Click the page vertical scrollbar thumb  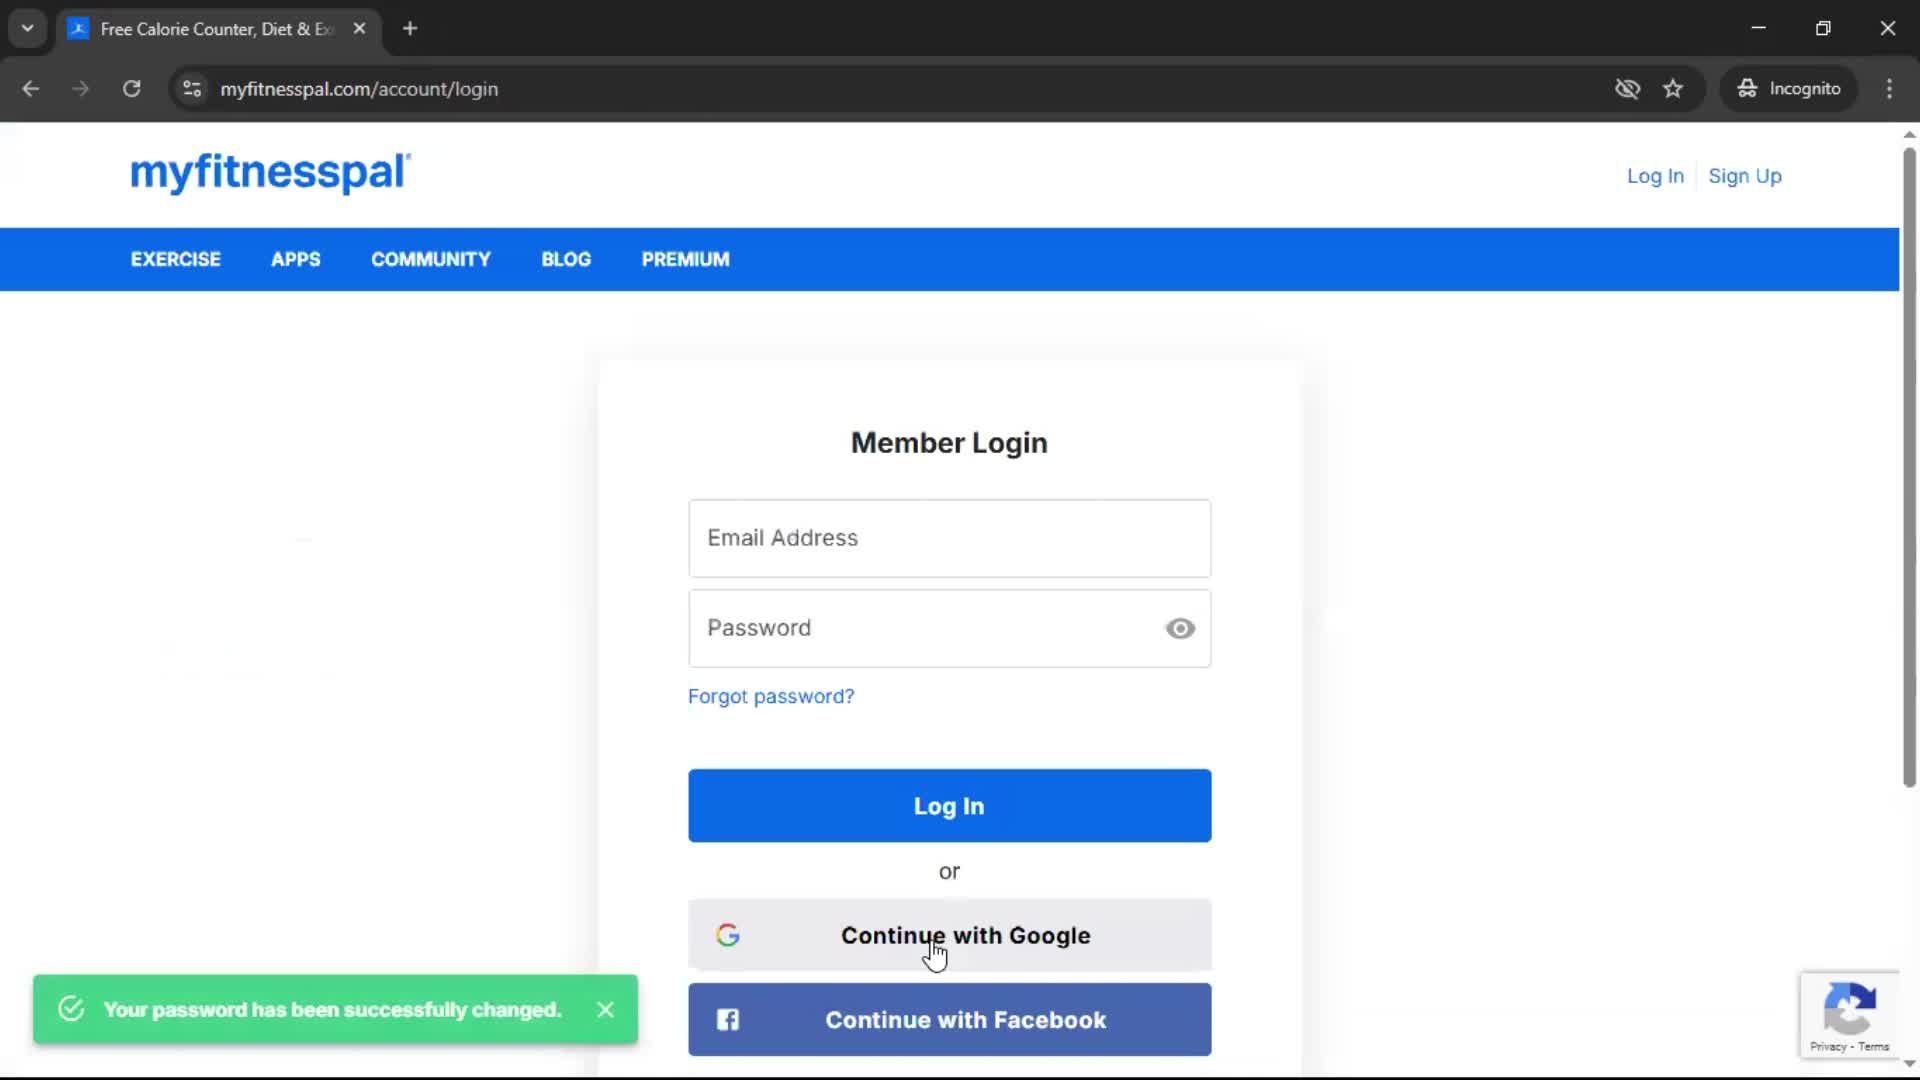(1909, 467)
